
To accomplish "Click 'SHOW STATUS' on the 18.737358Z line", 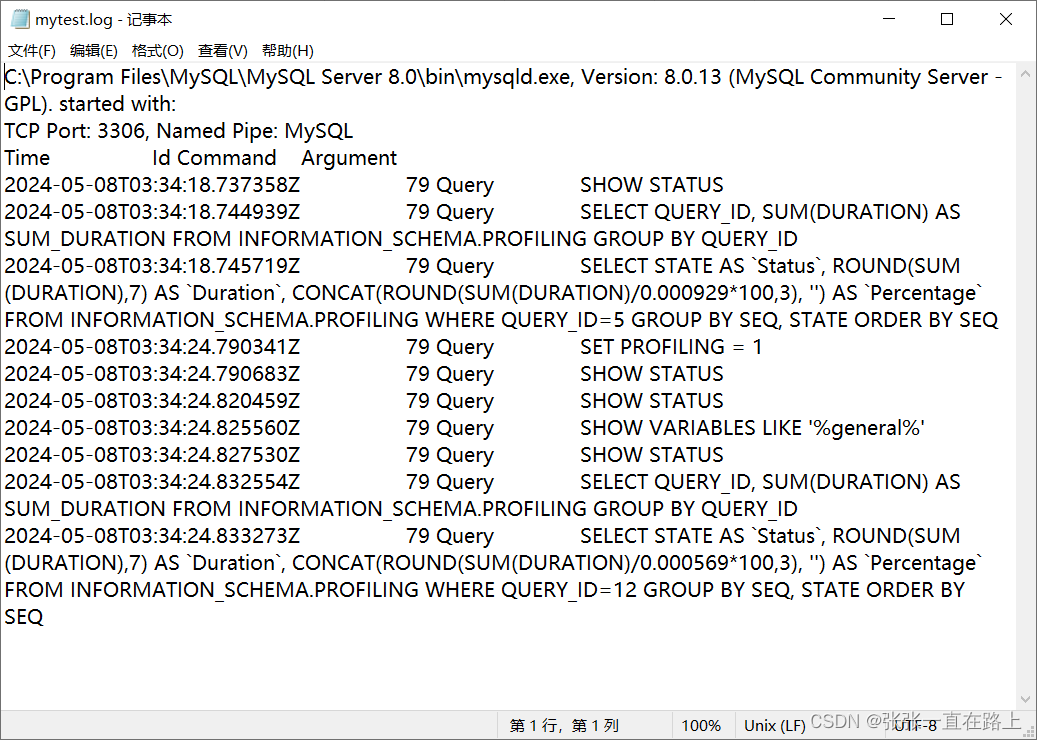I will click(651, 185).
